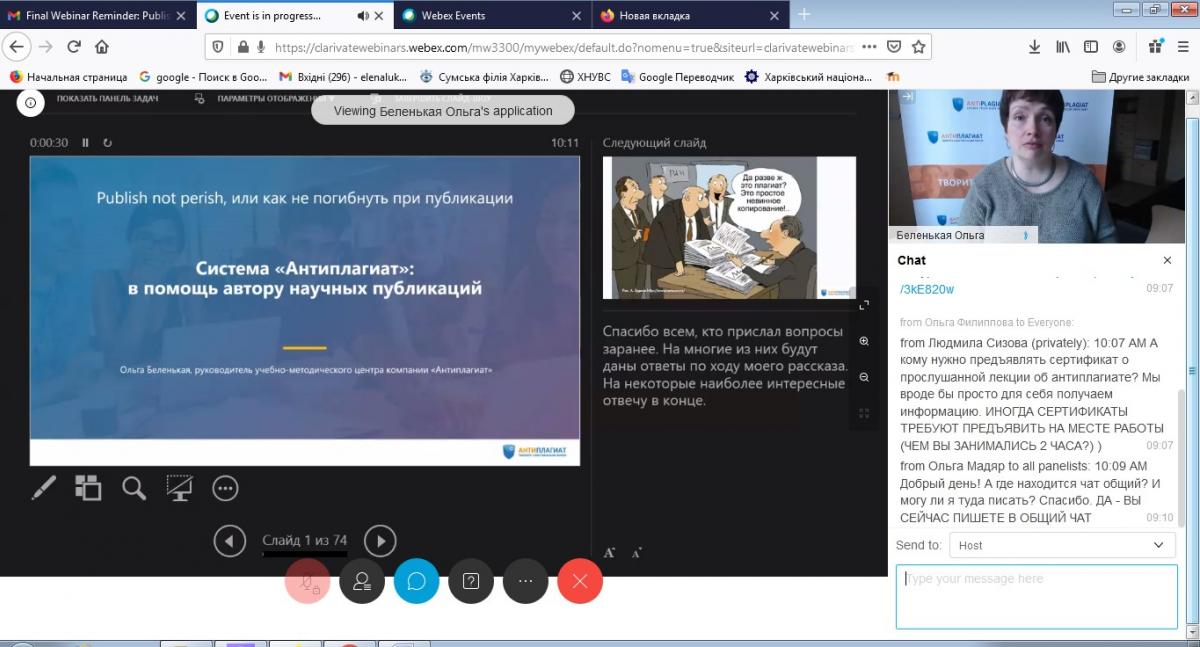The height and width of the screenshot is (647, 1200).
Task: Toggle the blue Chat panel button
Action: pyautogui.click(x=416, y=581)
